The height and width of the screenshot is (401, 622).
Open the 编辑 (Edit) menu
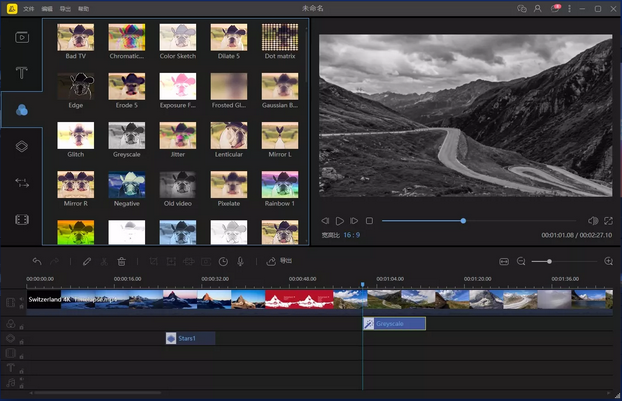coord(47,8)
